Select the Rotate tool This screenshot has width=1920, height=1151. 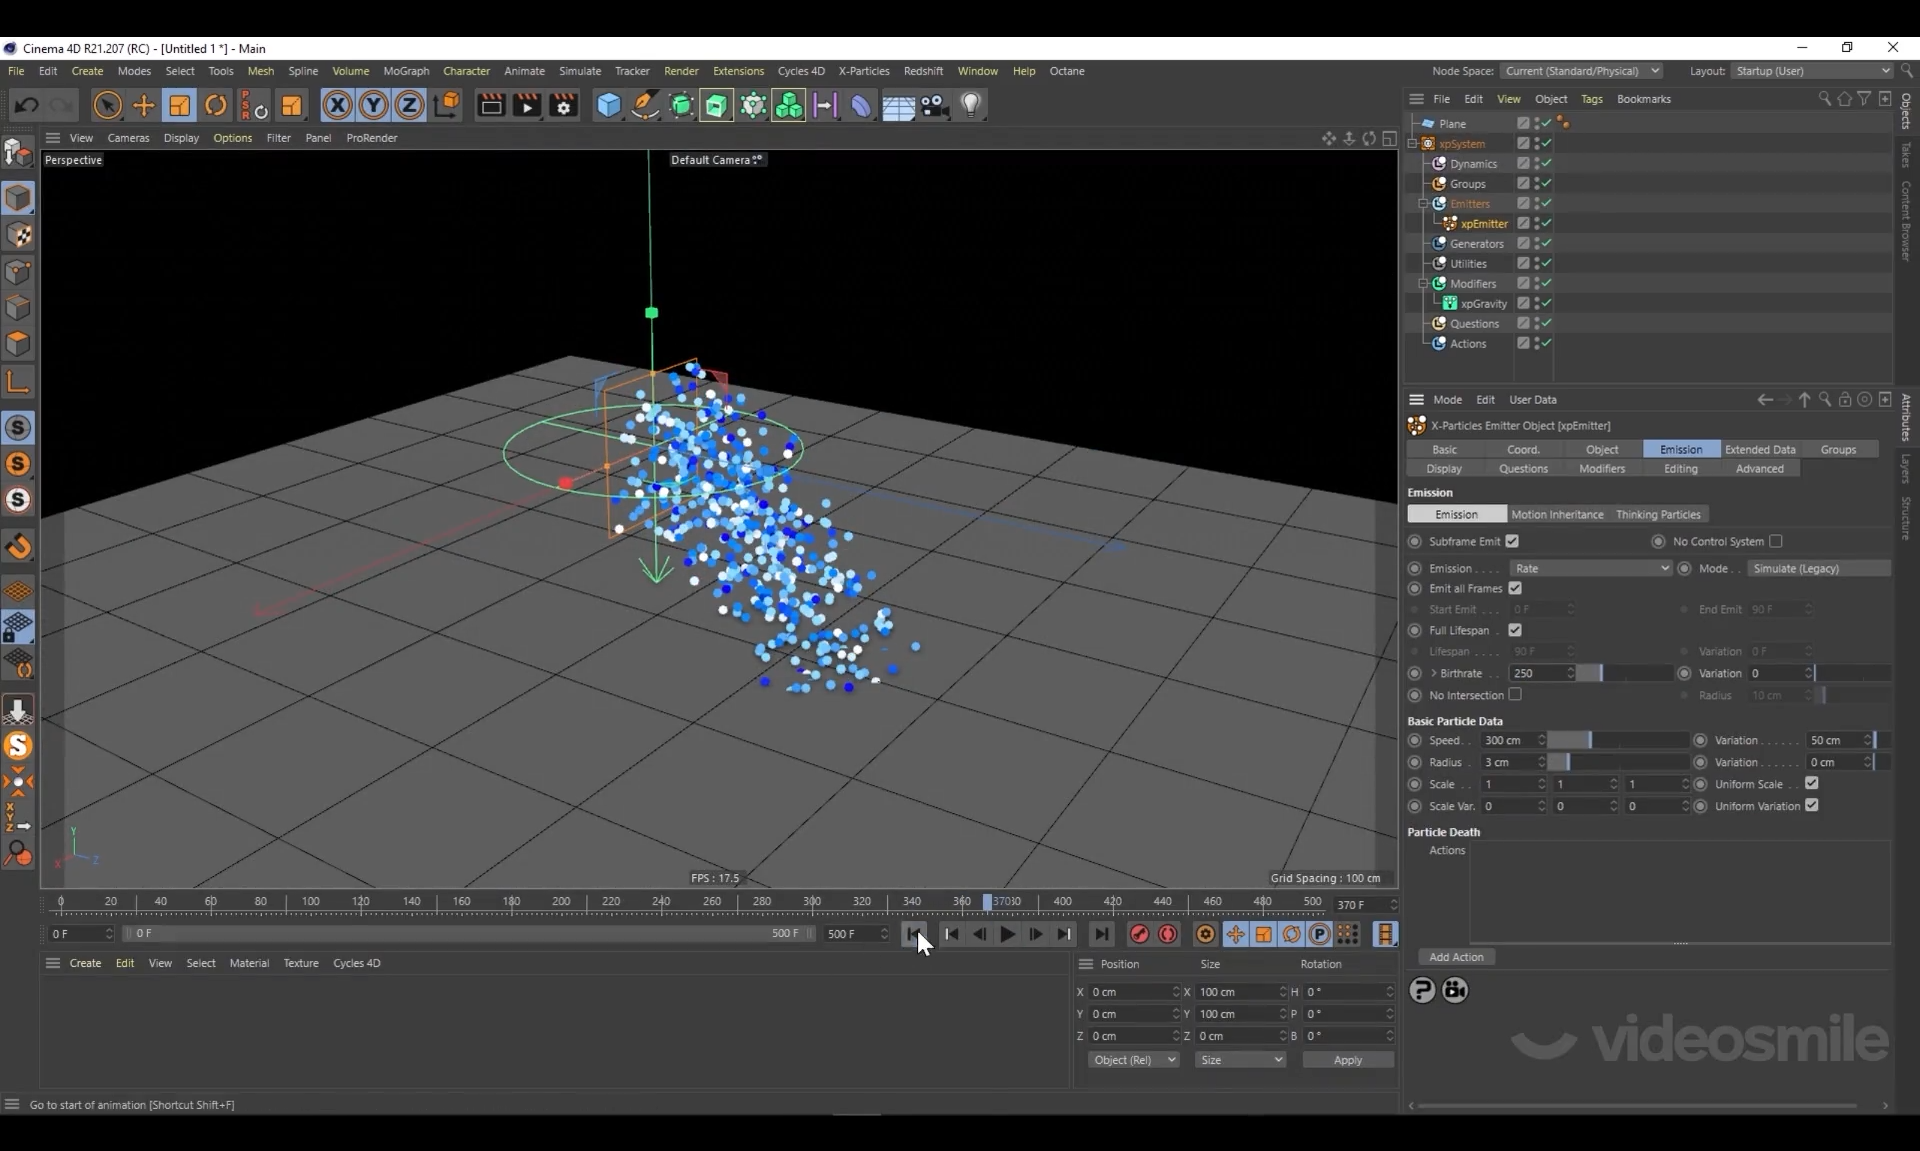tap(215, 105)
